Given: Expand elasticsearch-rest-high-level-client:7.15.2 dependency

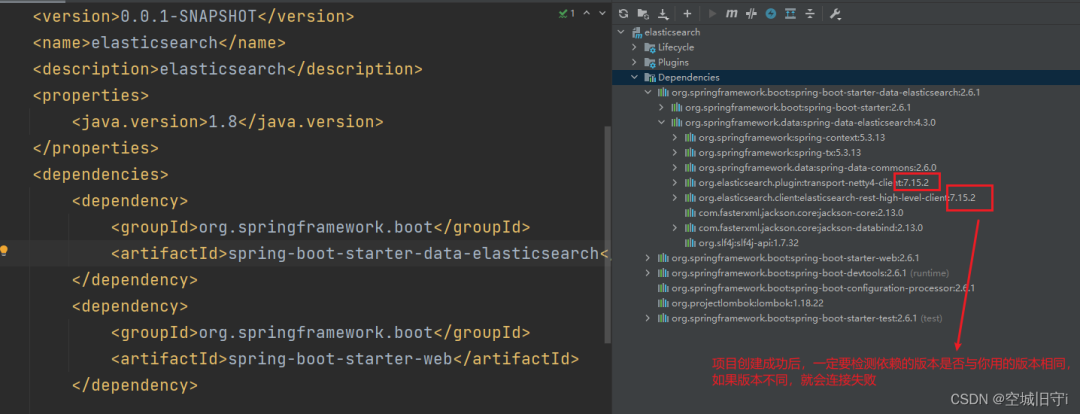Looking at the screenshot, I should point(675,198).
